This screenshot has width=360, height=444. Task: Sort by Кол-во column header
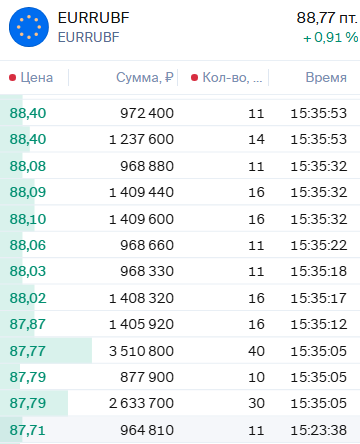click(x=232, y=78)
